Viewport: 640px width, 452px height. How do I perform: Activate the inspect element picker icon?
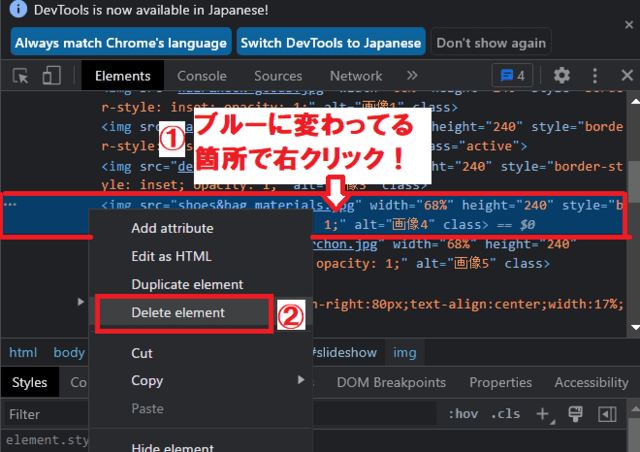pos(21,76)
